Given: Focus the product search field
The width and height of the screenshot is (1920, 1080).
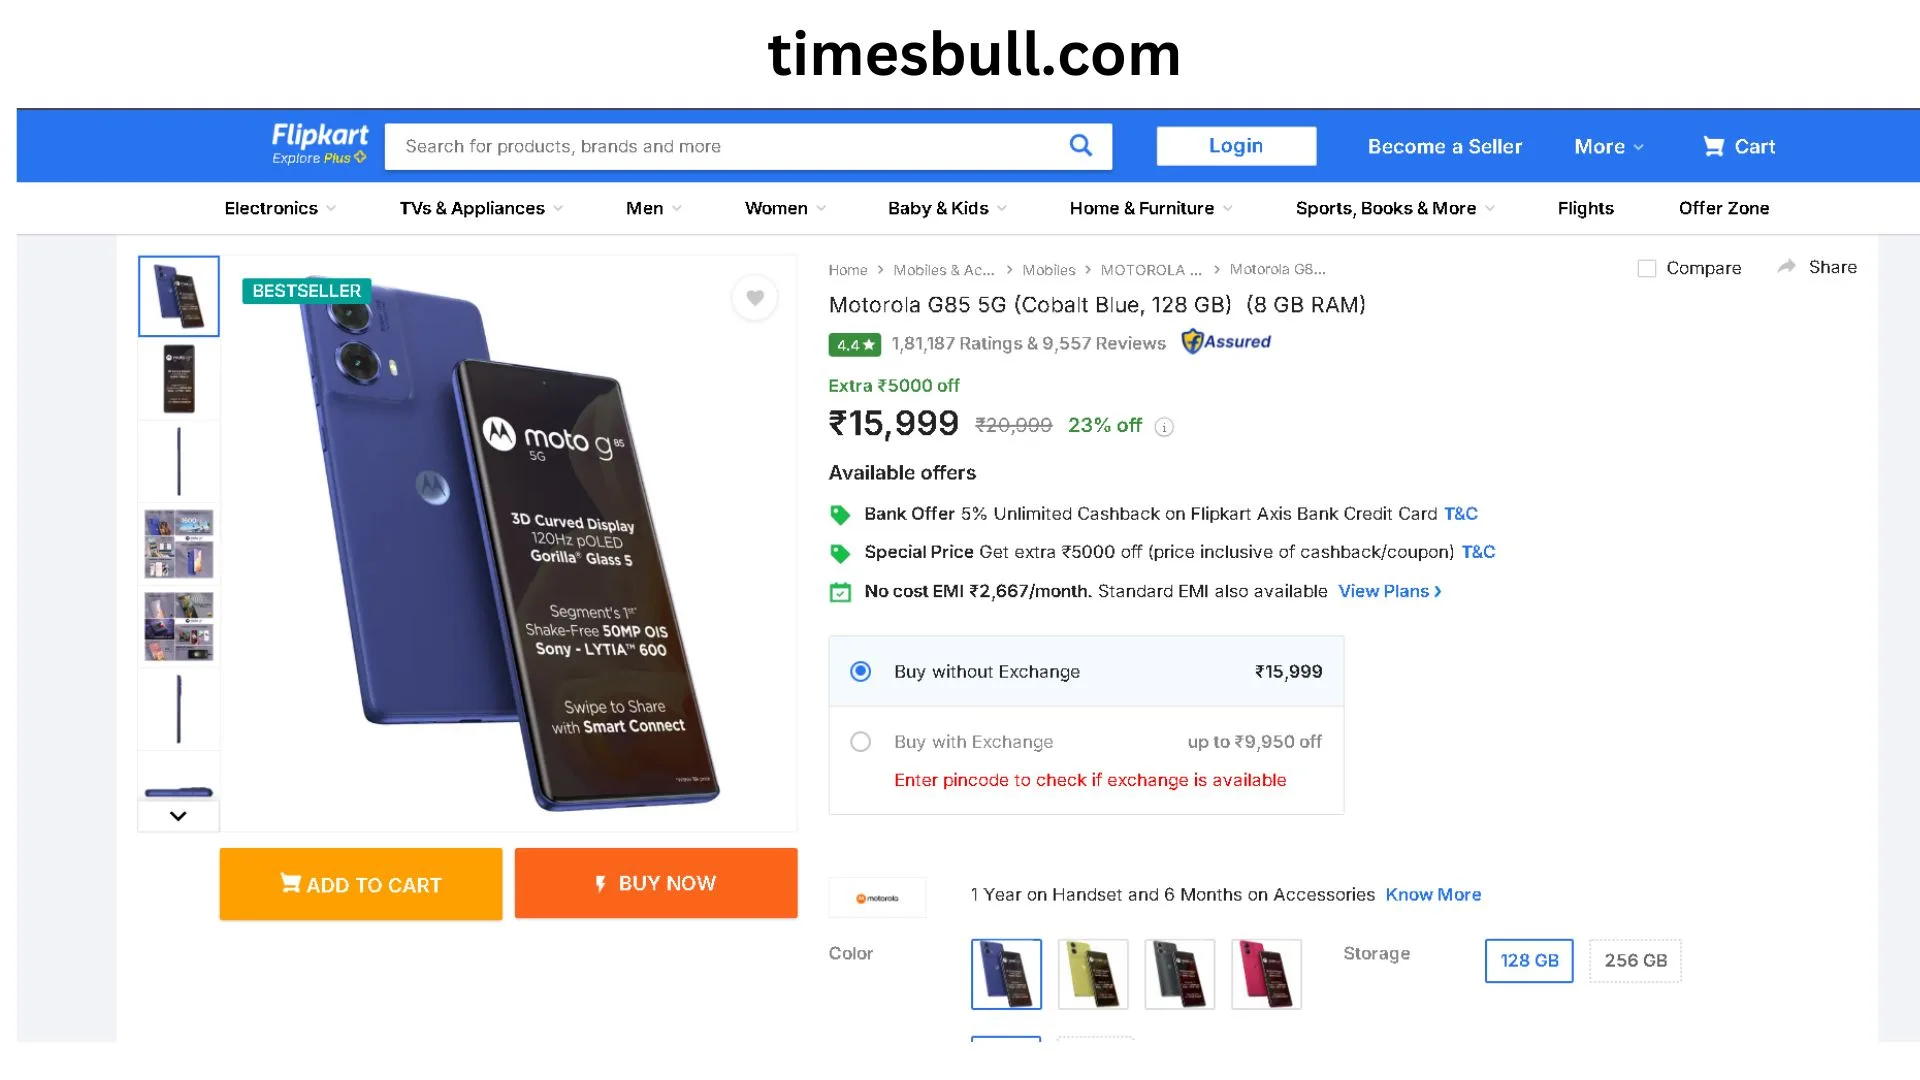Looking at the screenshot, I should (x=730, y=147).
